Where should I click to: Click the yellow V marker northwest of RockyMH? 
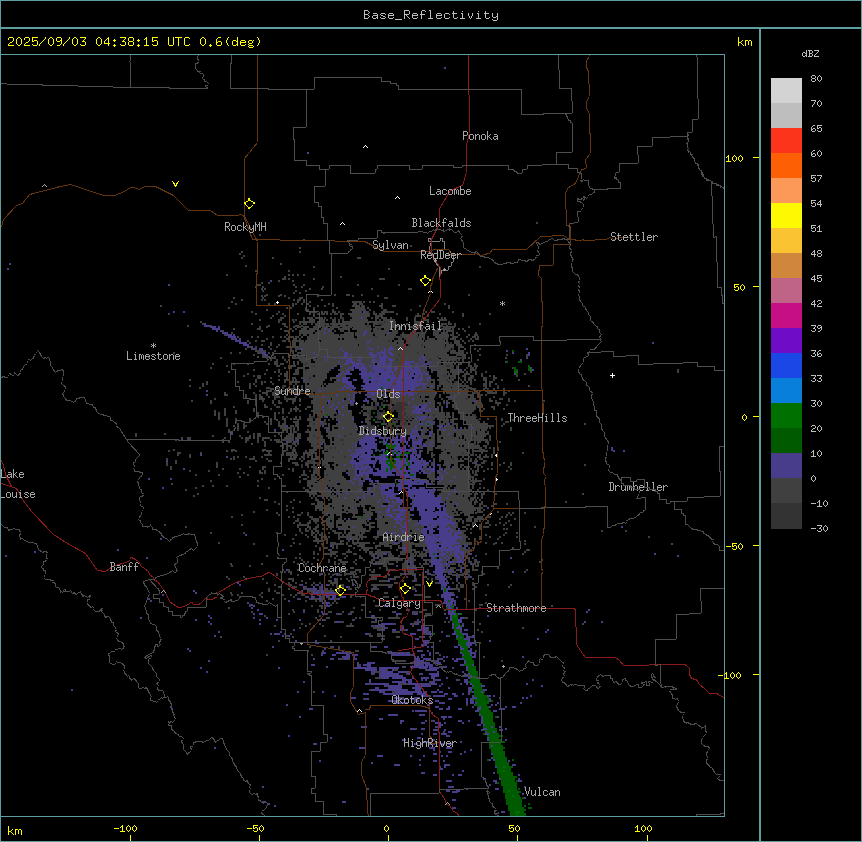pos(175,184)
